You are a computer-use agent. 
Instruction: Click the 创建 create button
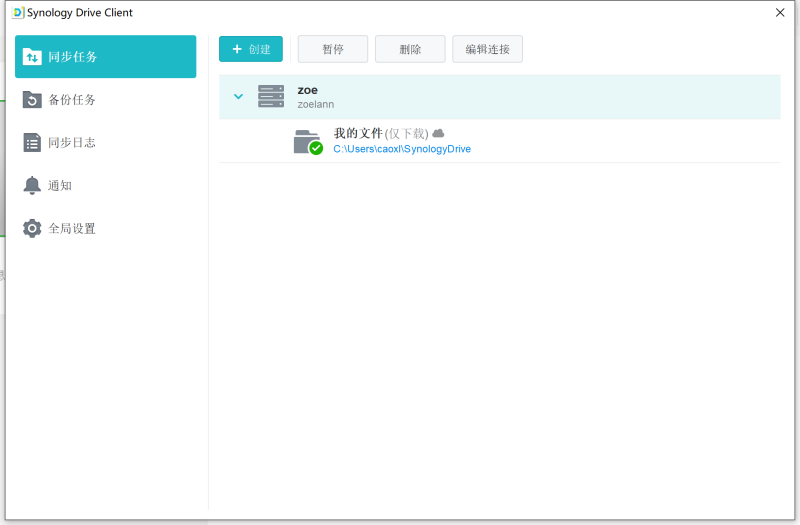(251, 49)
